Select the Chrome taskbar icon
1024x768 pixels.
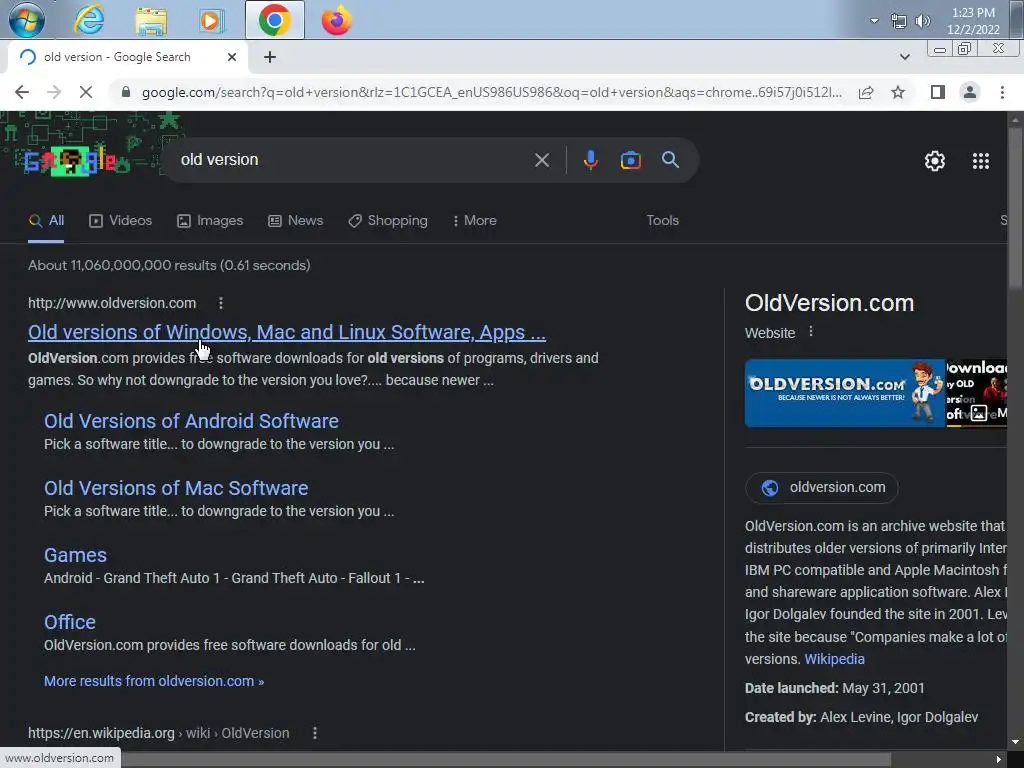[274, 20]
